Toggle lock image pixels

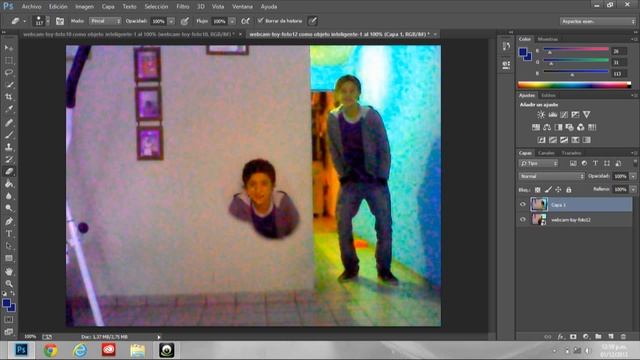click(x=548, y=190)
